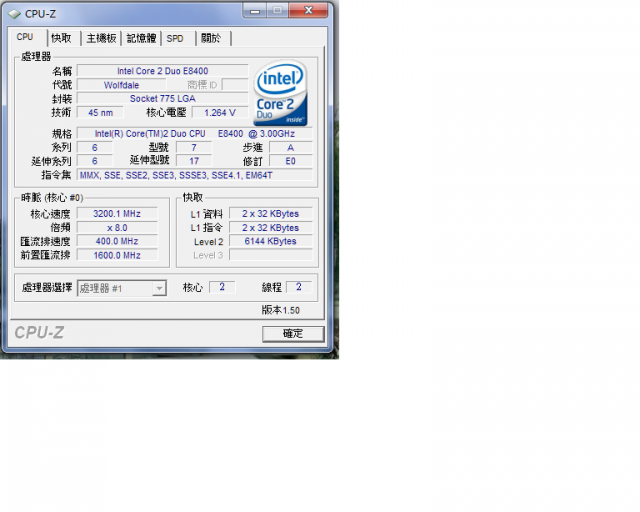Click the 400.0 MHz bus speed value
The width and height of the screenshot is (640, 512).
(x=117, y=241)
